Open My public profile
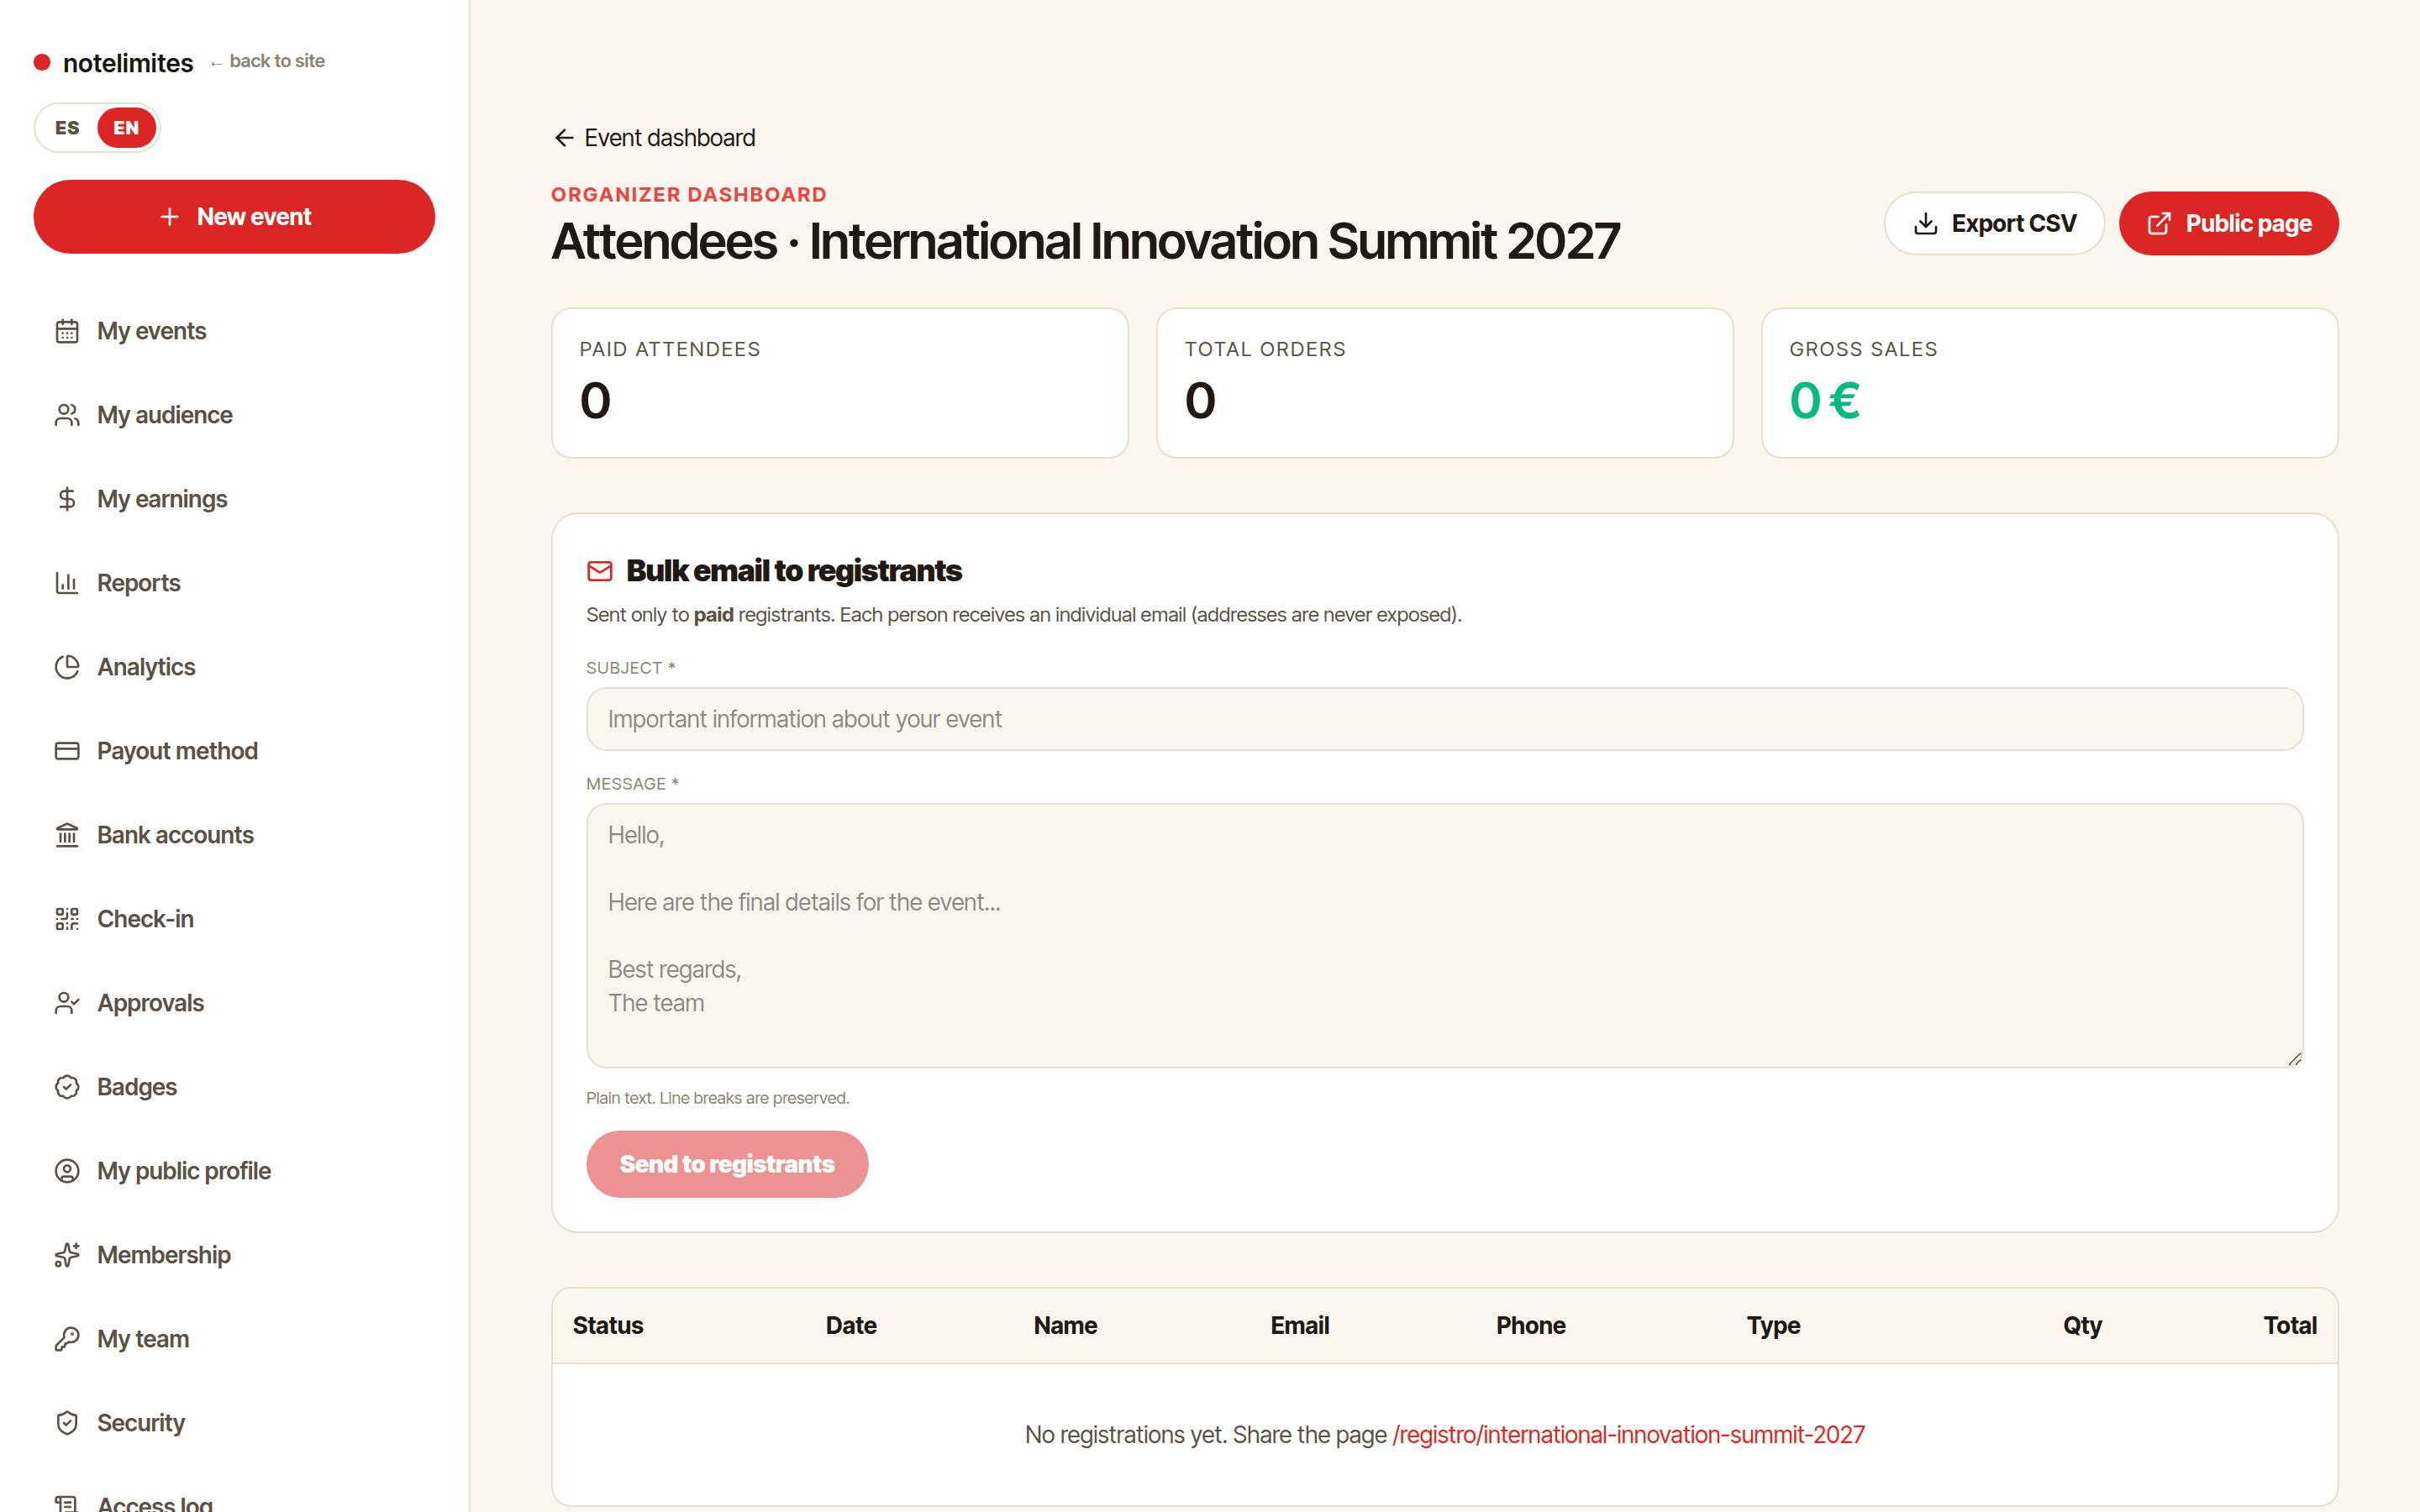Viewport: 2420px width, 1512px height. 234,1171
